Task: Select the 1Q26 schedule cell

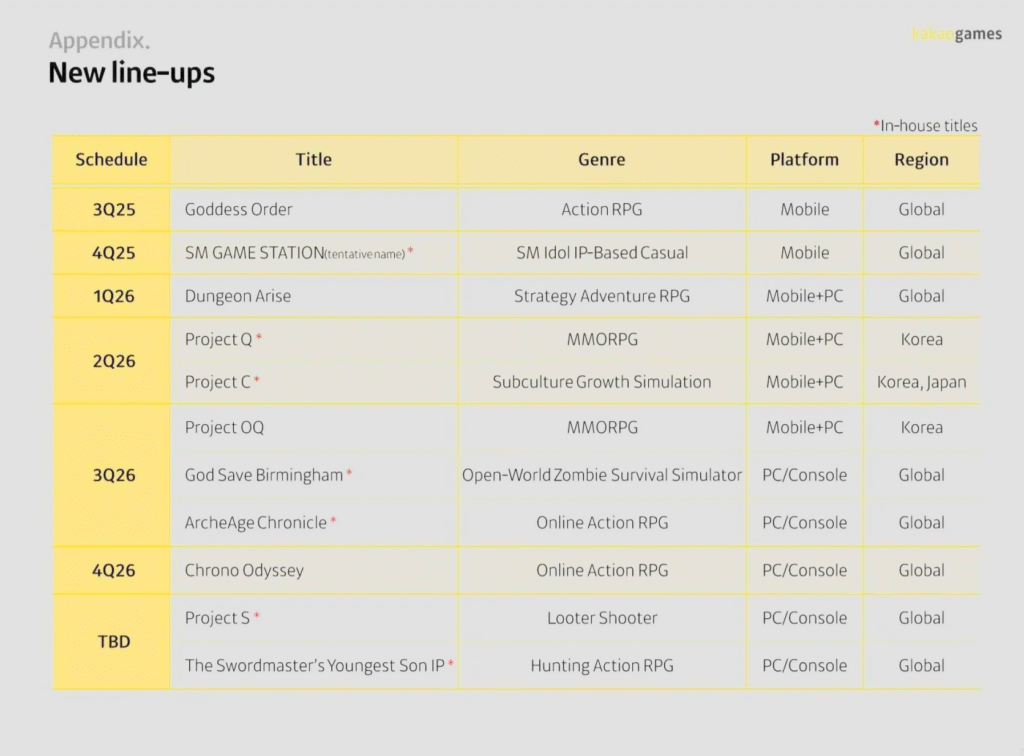Action: pyautogui.click(x=114, y=296)
